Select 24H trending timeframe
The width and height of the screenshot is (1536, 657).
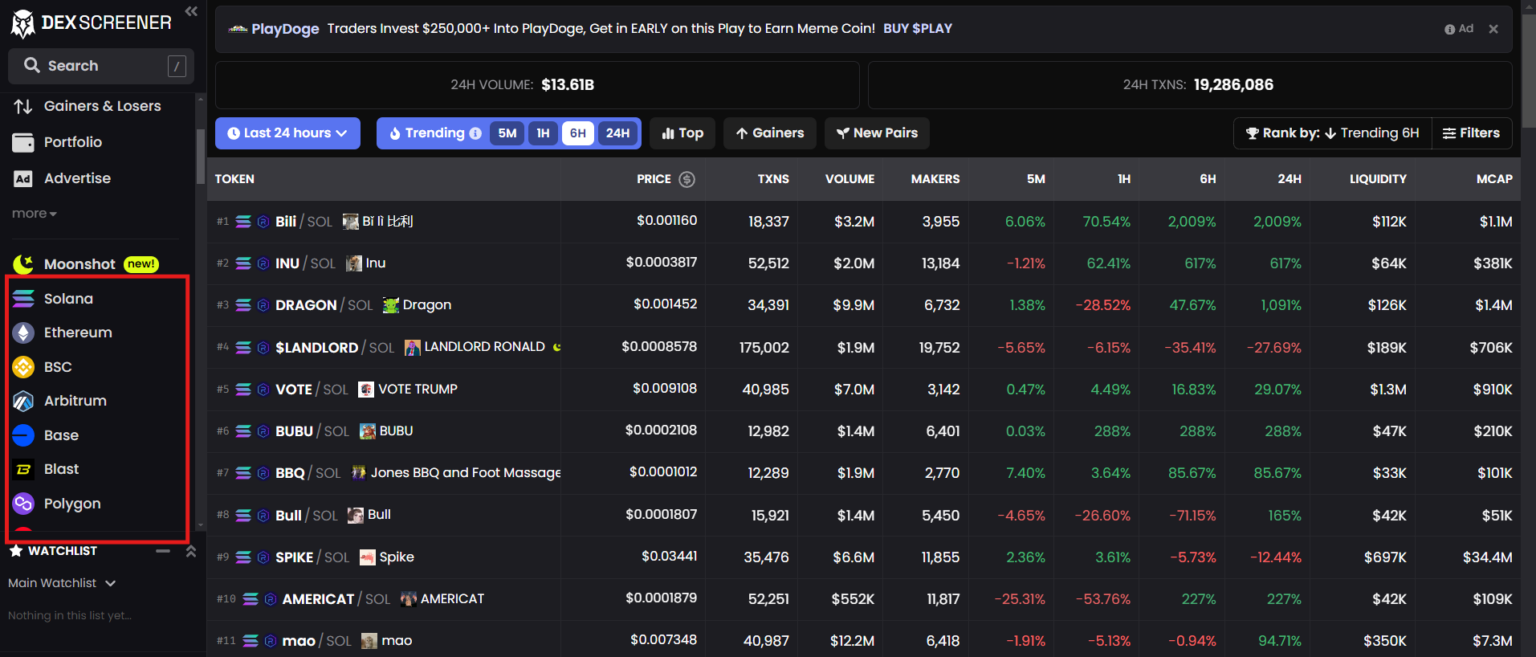[x=617, y=133]
